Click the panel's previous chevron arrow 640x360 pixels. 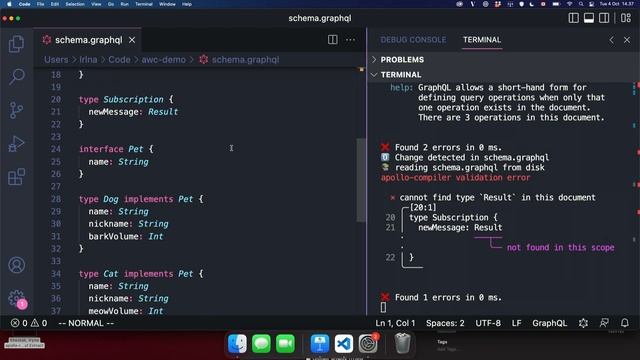coord(611,40)
